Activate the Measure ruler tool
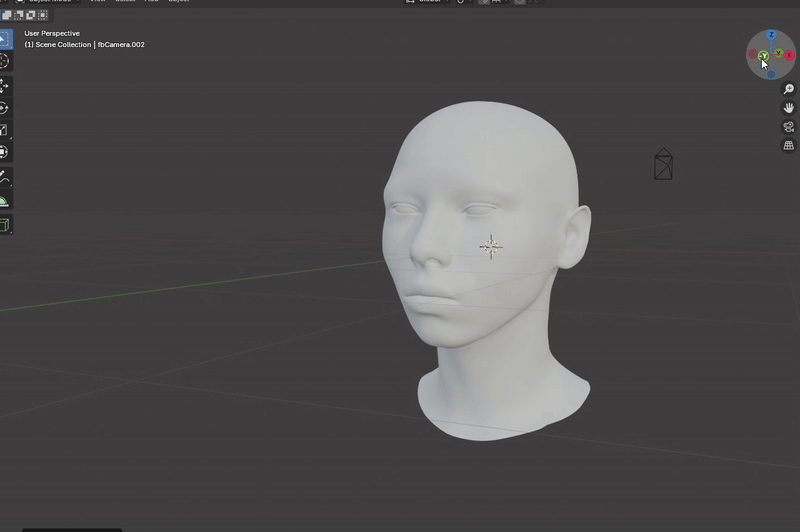This screenshot has width=800, height=532. (4, 200)
